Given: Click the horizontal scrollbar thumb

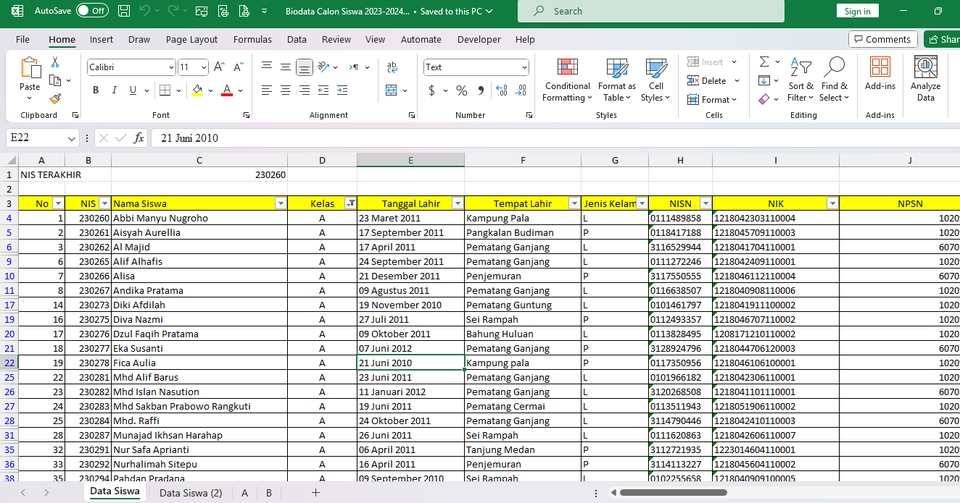Looking at the screenshot, I should [673, 492].
